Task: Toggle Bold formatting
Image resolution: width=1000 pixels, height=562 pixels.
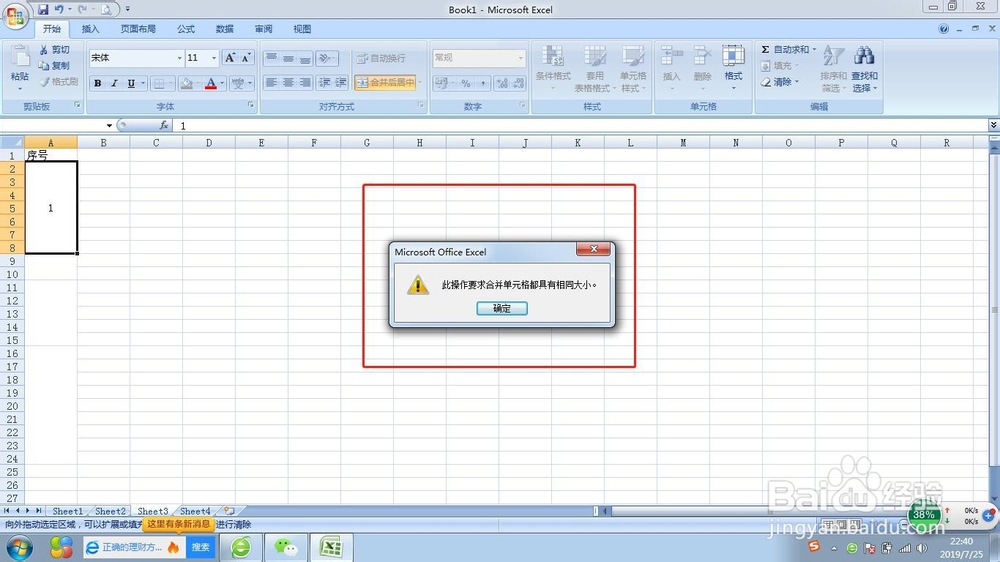Action: [x=98, y=83]
